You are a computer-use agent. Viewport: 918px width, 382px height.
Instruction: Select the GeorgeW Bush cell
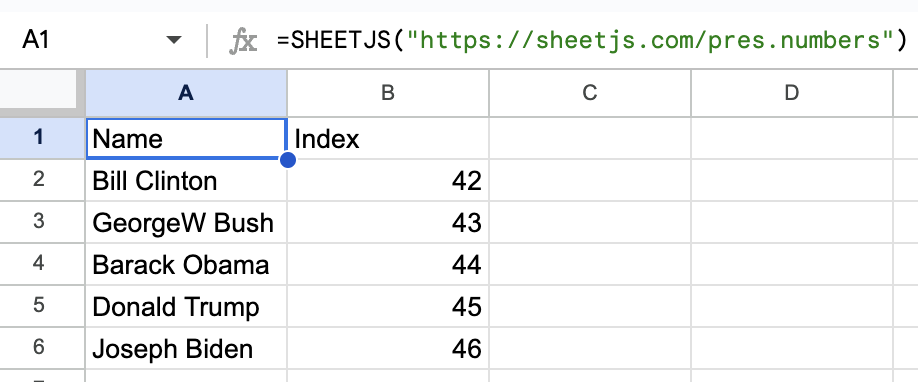186,223
